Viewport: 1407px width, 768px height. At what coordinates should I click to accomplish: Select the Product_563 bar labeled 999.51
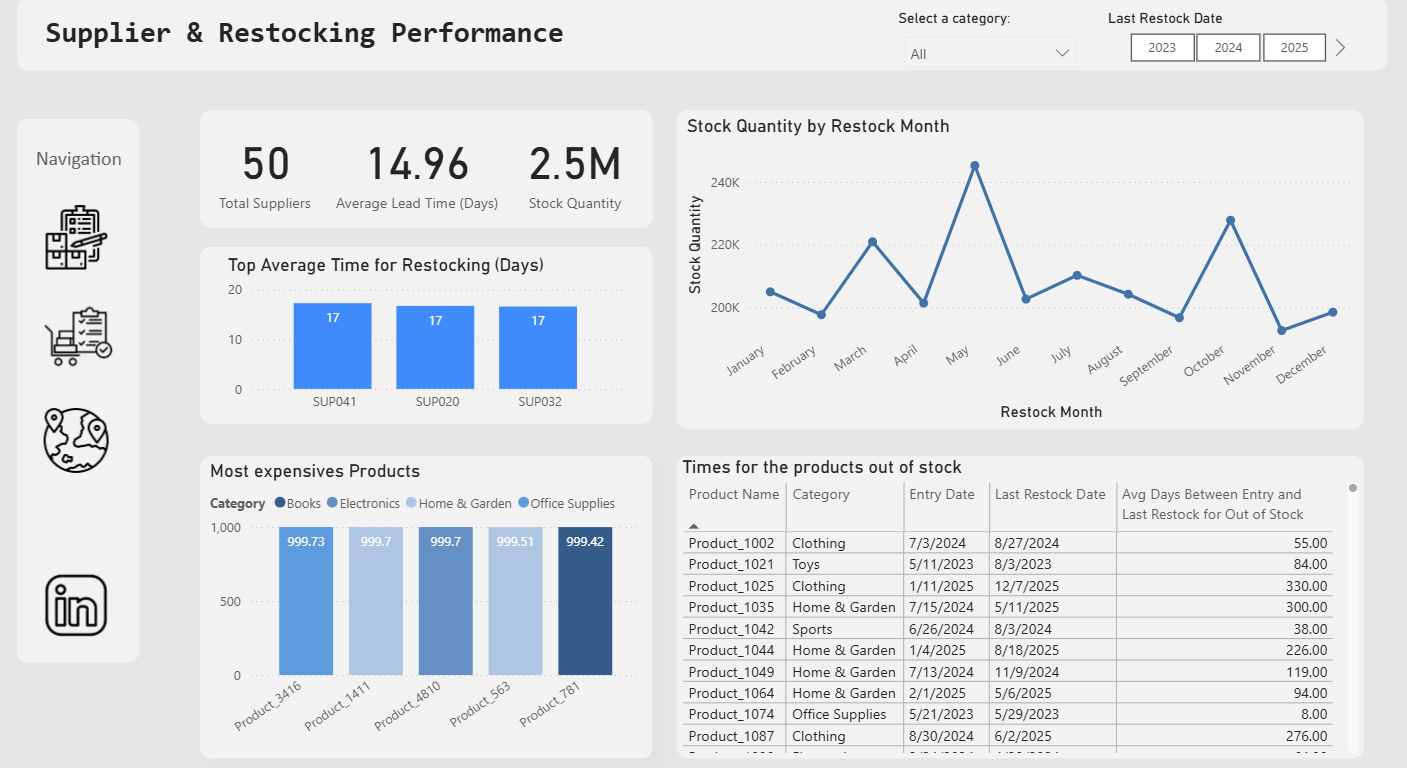pos(515,601)
